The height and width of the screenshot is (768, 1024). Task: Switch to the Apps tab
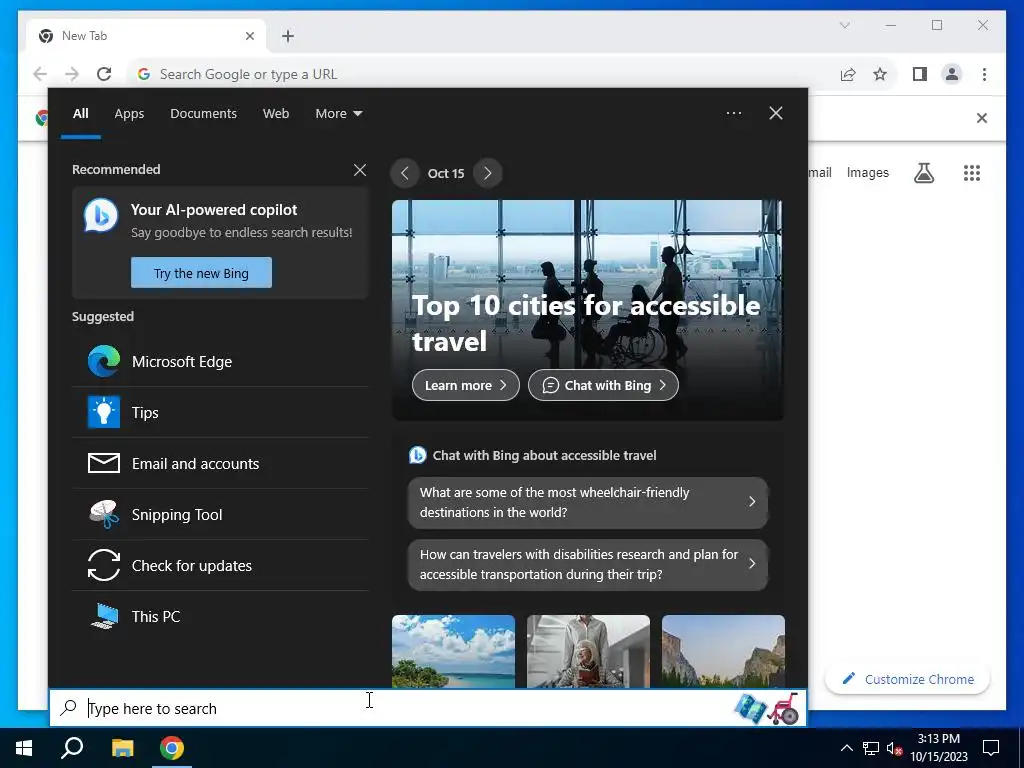(x=129, y=113)
